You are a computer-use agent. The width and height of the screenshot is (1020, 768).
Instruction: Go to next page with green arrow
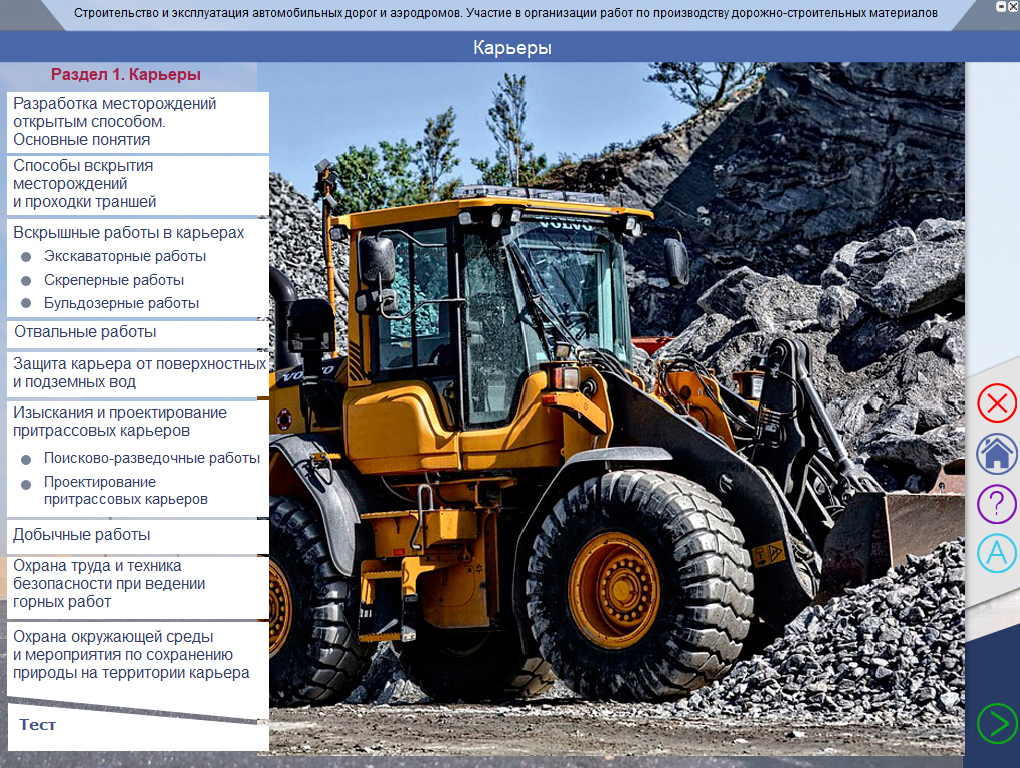point(996,723)
